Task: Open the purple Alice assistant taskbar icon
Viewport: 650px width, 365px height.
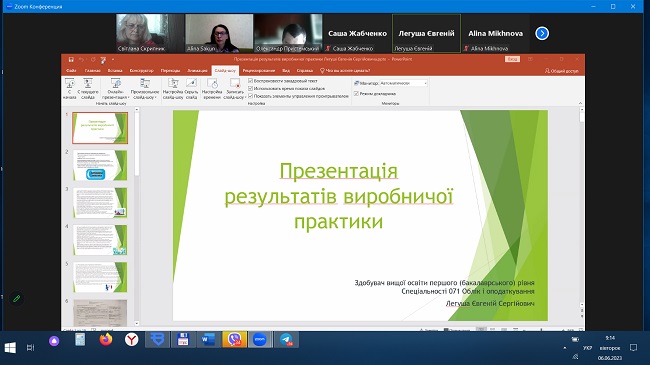Action: [x=54, y=341]
